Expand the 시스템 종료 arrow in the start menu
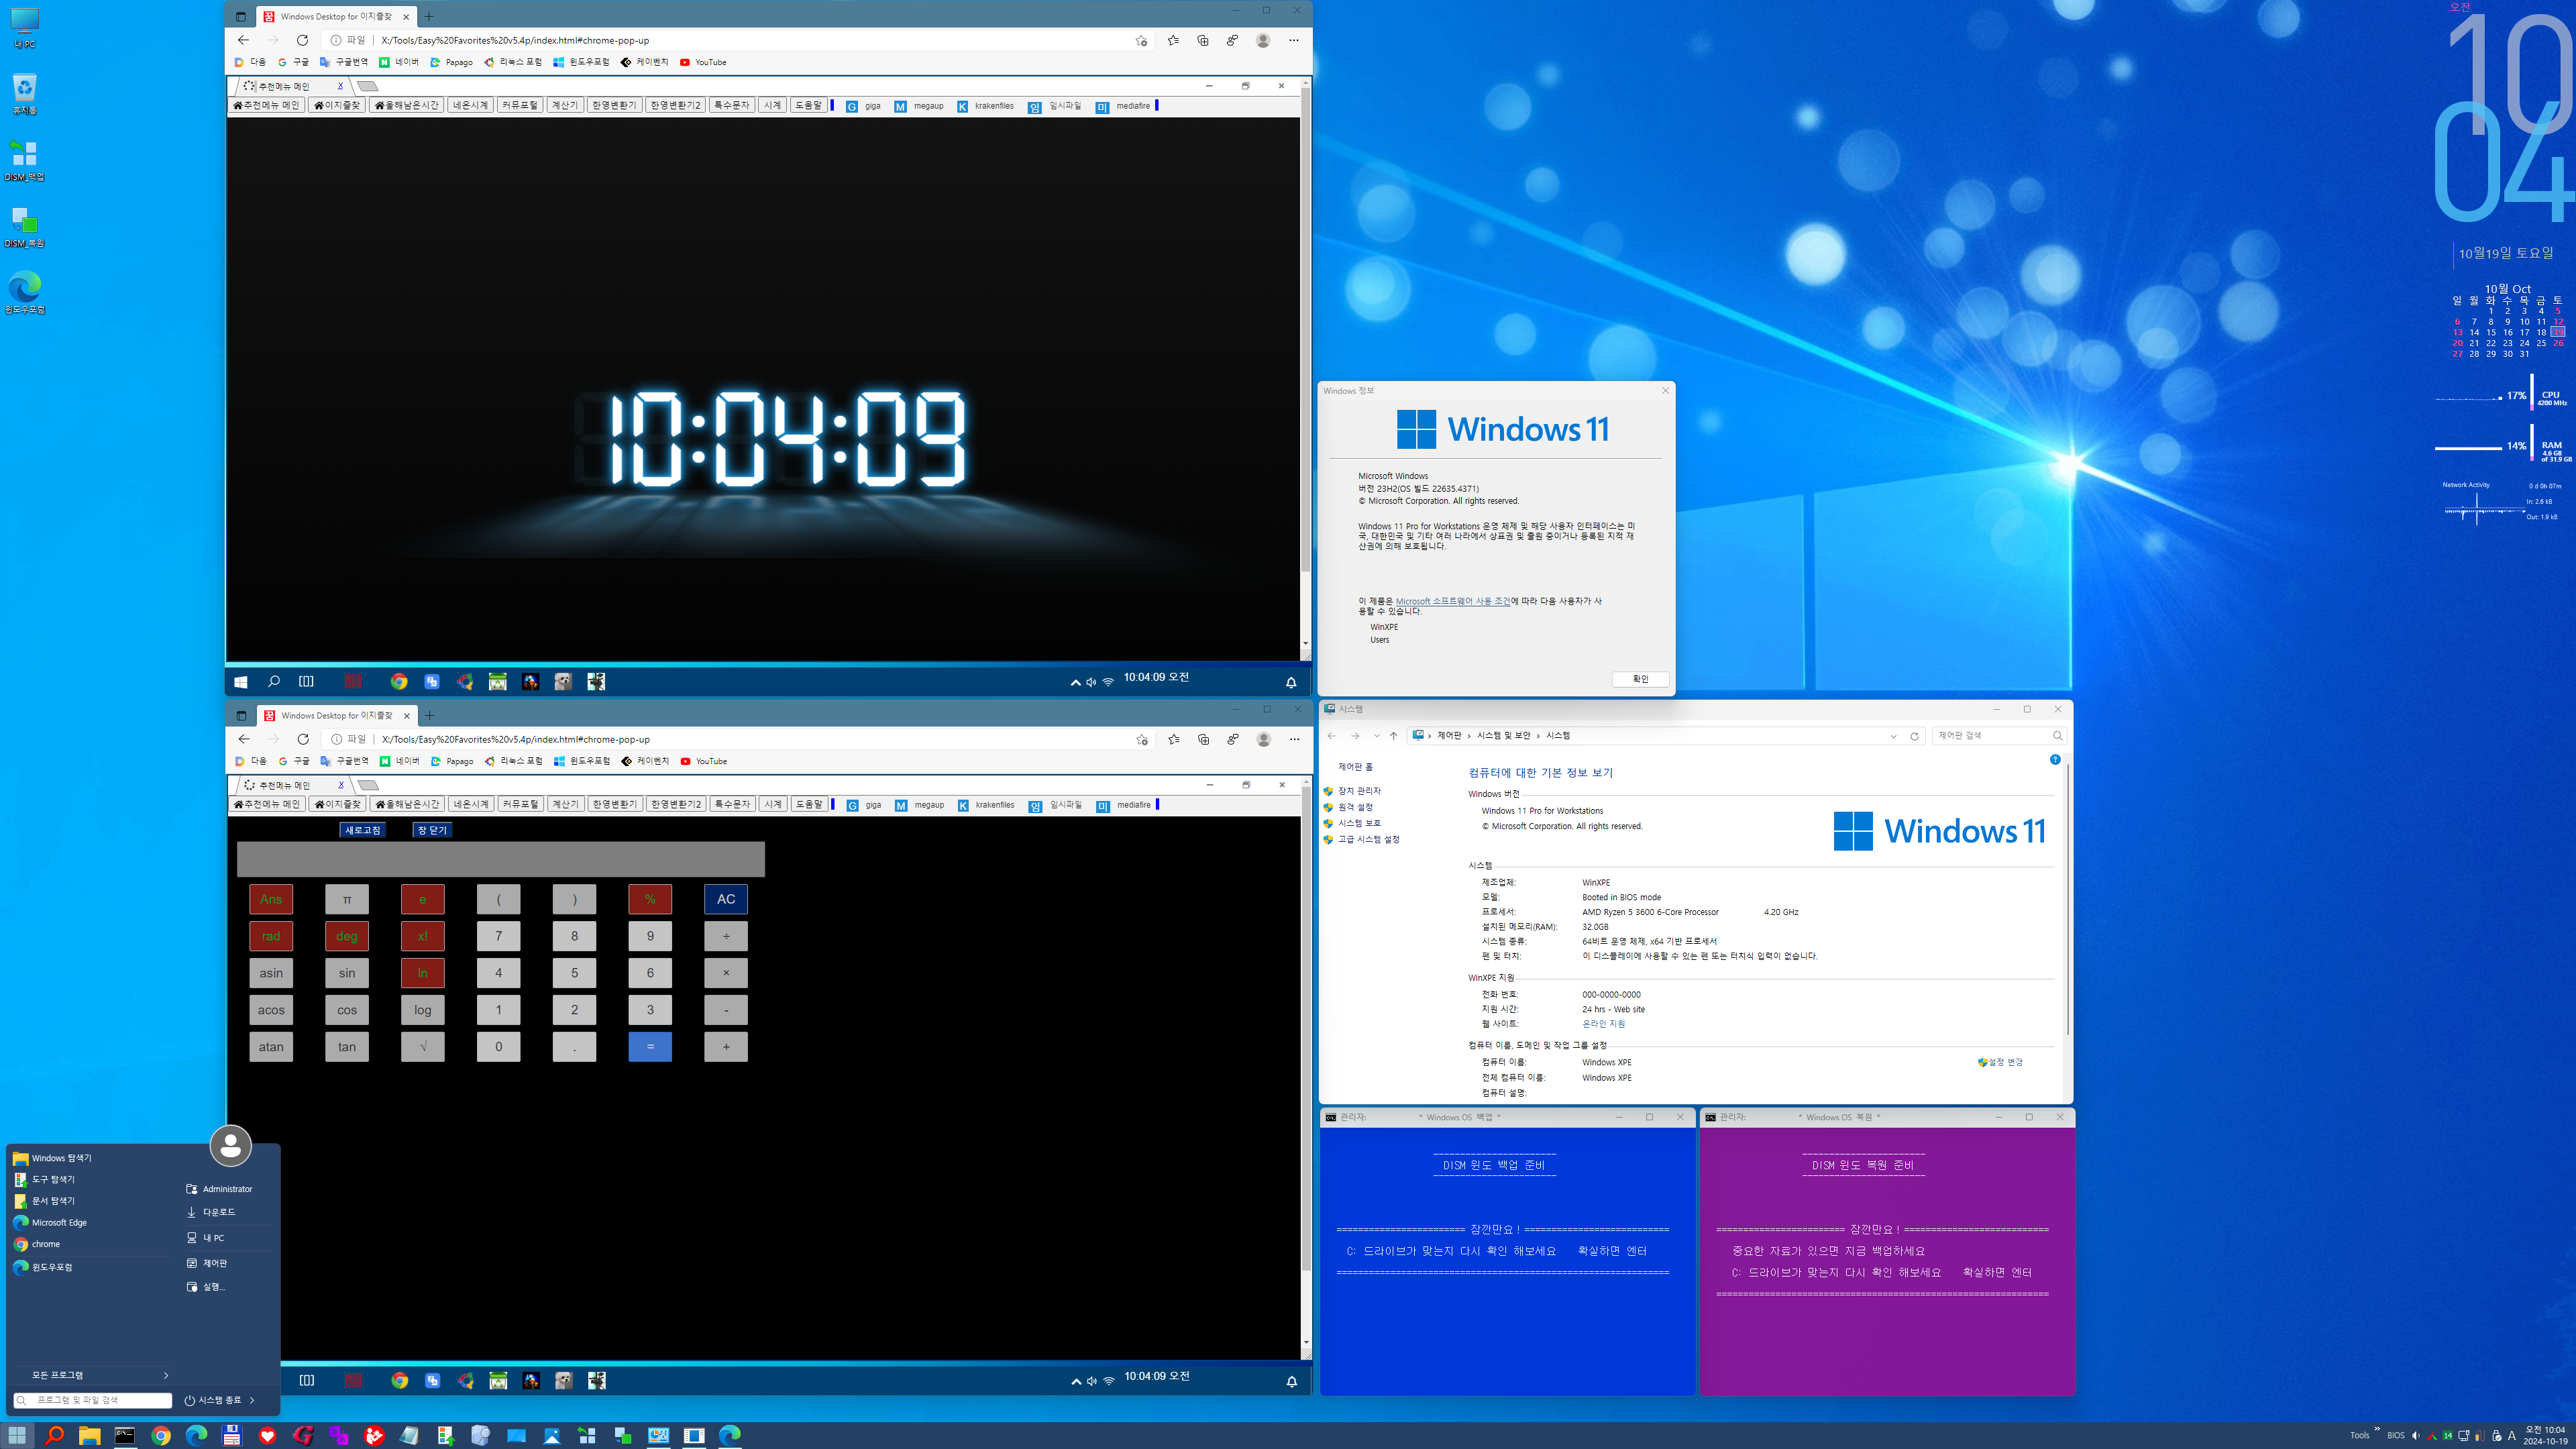This screenshot has height=1449, width=2576. [252, 1400]
